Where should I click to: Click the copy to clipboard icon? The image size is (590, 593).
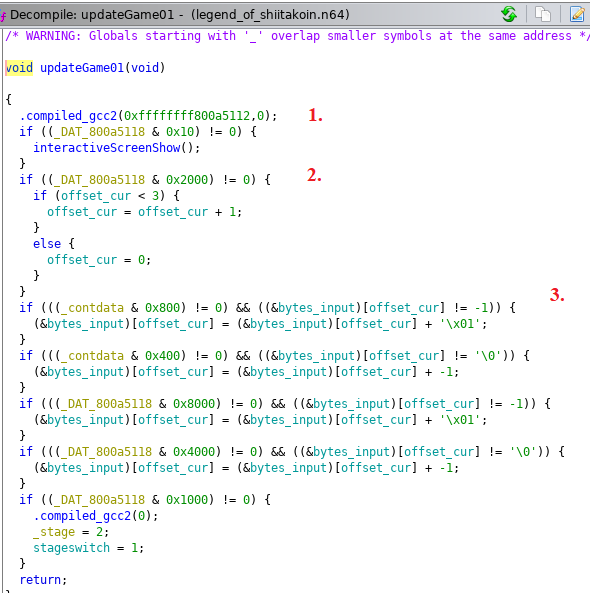pos(543,14)
